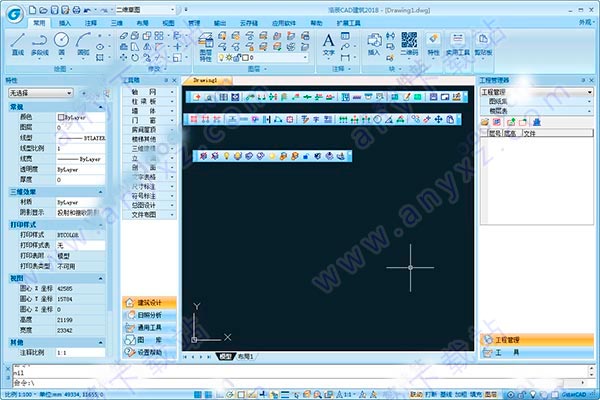Toggle 加粗 in the status bar

pos(461,394)
